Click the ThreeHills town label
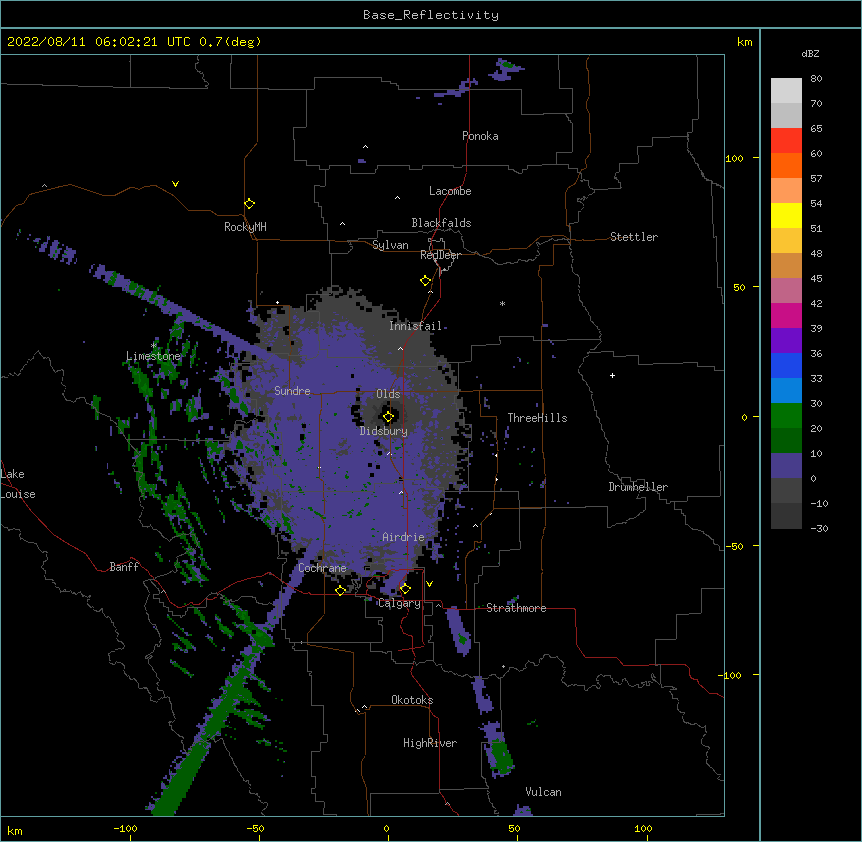862x842 pixels. [x=538, y=418]
